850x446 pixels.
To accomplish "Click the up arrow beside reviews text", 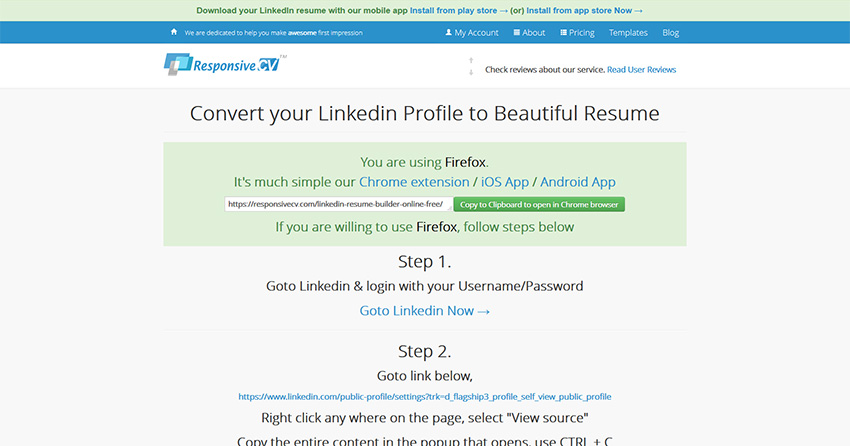I will 471,61.
